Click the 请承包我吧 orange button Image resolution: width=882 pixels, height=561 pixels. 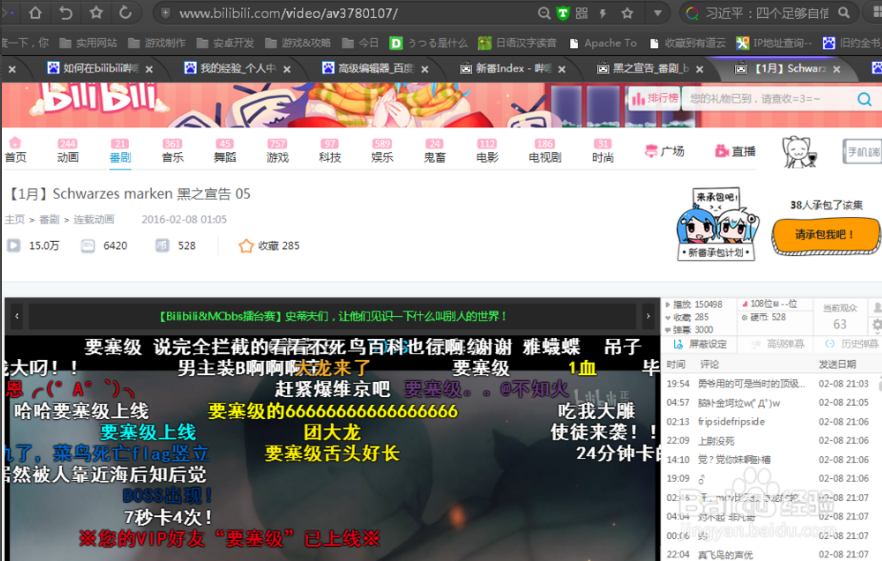point(825,235)
